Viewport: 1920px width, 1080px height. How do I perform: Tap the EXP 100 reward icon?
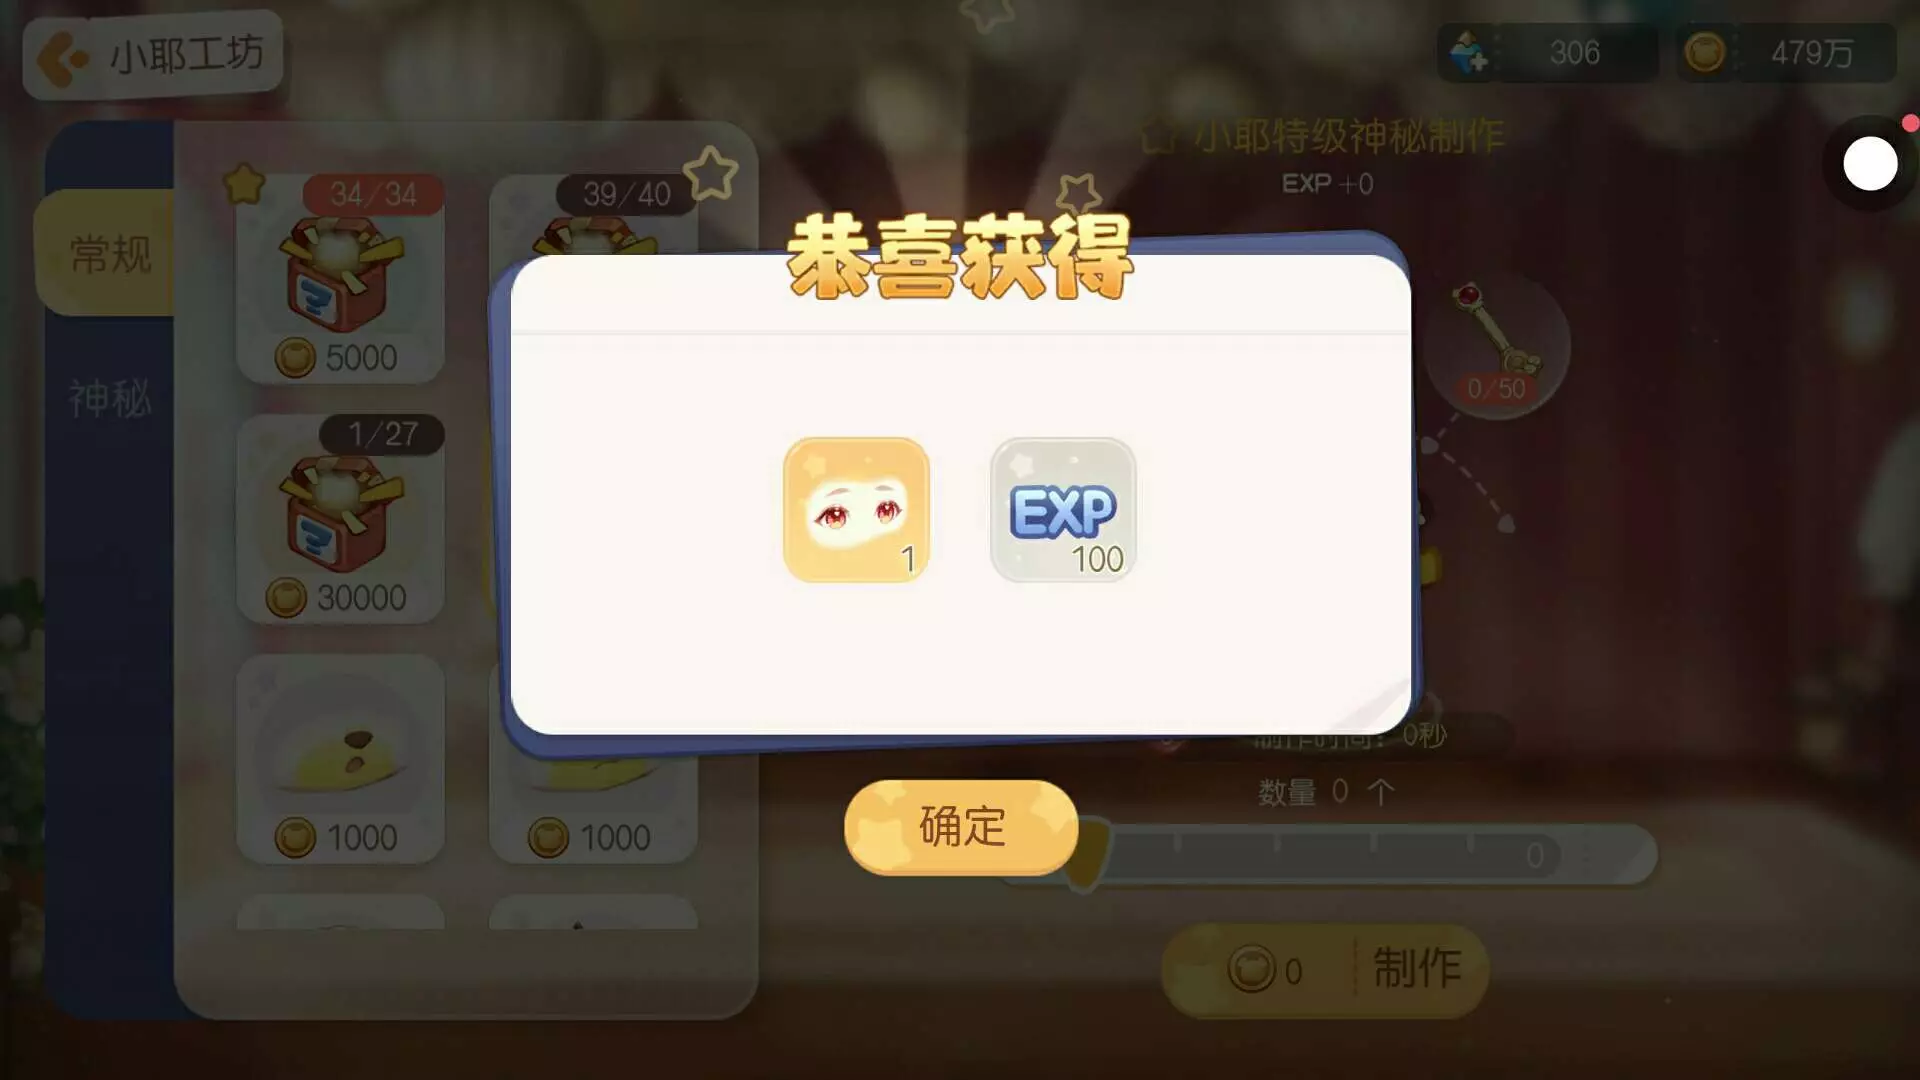click(1063, 510)
